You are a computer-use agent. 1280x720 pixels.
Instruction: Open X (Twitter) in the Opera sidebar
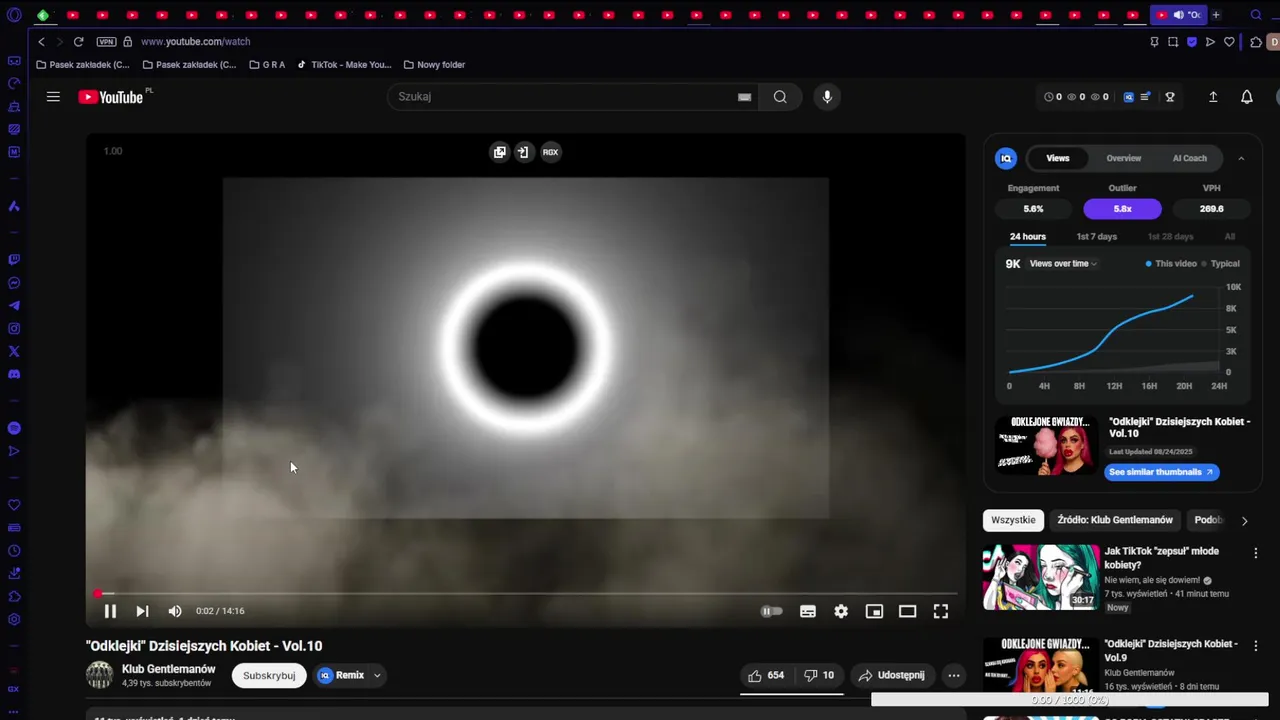pos(14,352)
